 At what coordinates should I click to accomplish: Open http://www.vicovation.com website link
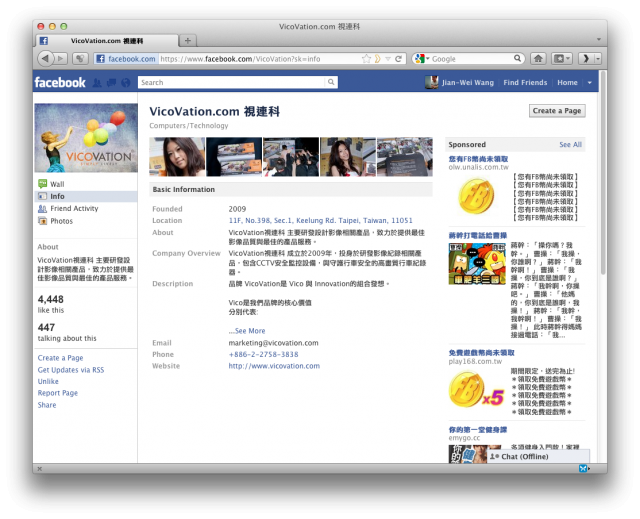tap(274, 366)
